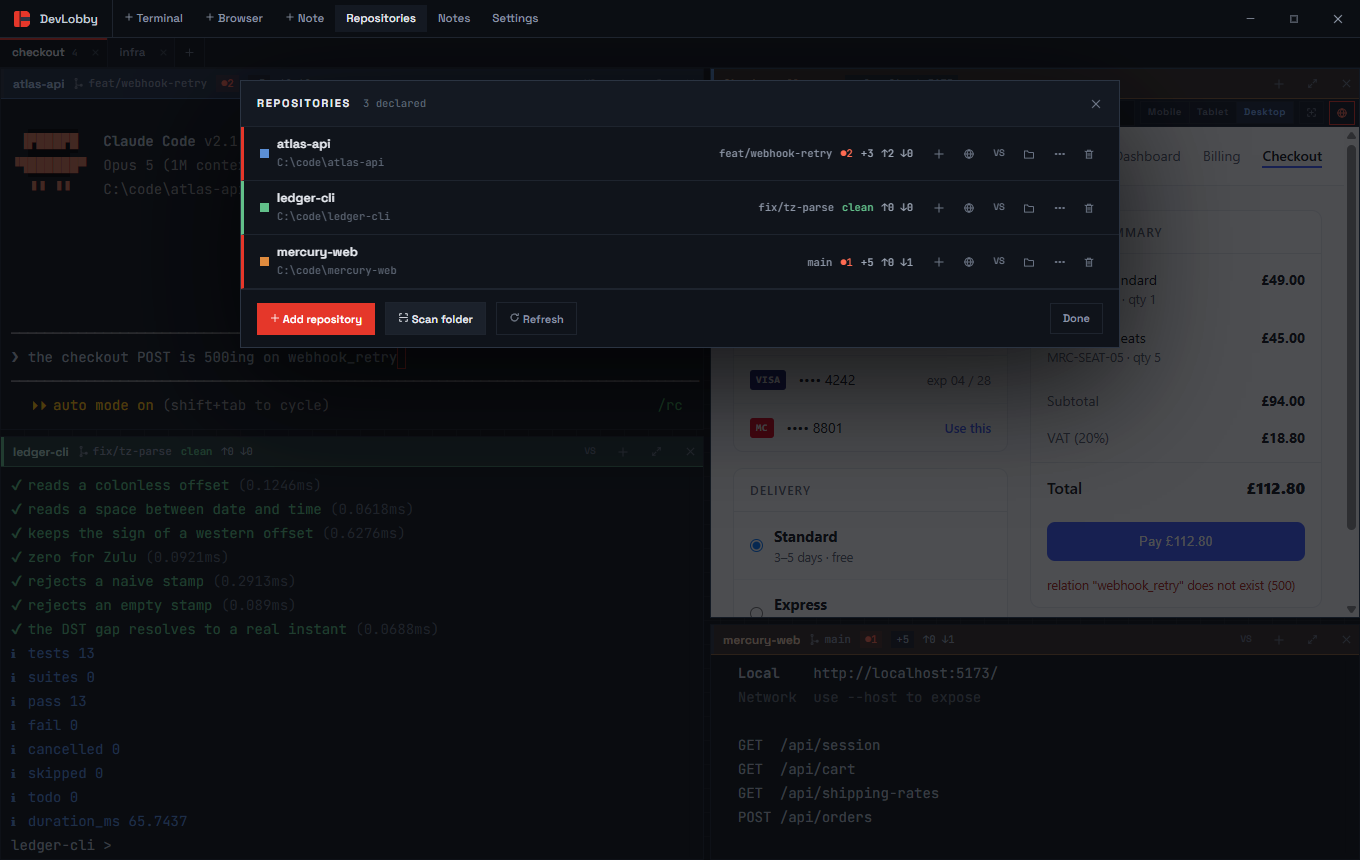
Task: Click the green color square beside ledger-cli
Action: pos(264,208)
